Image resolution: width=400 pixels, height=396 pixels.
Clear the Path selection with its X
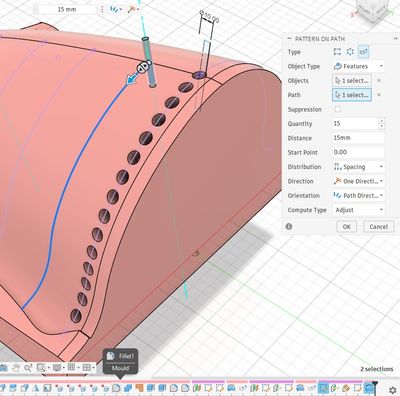[379, 95]
